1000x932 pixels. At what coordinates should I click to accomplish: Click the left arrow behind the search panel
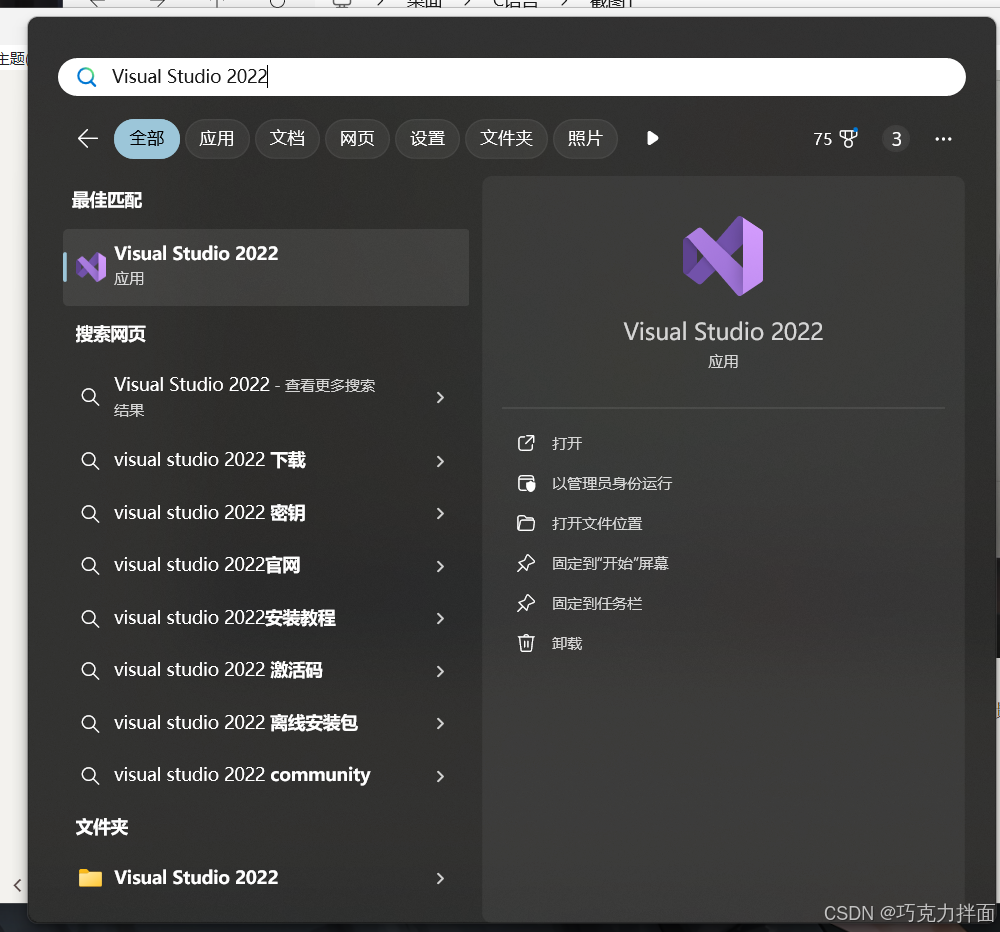tap(17, 885)
